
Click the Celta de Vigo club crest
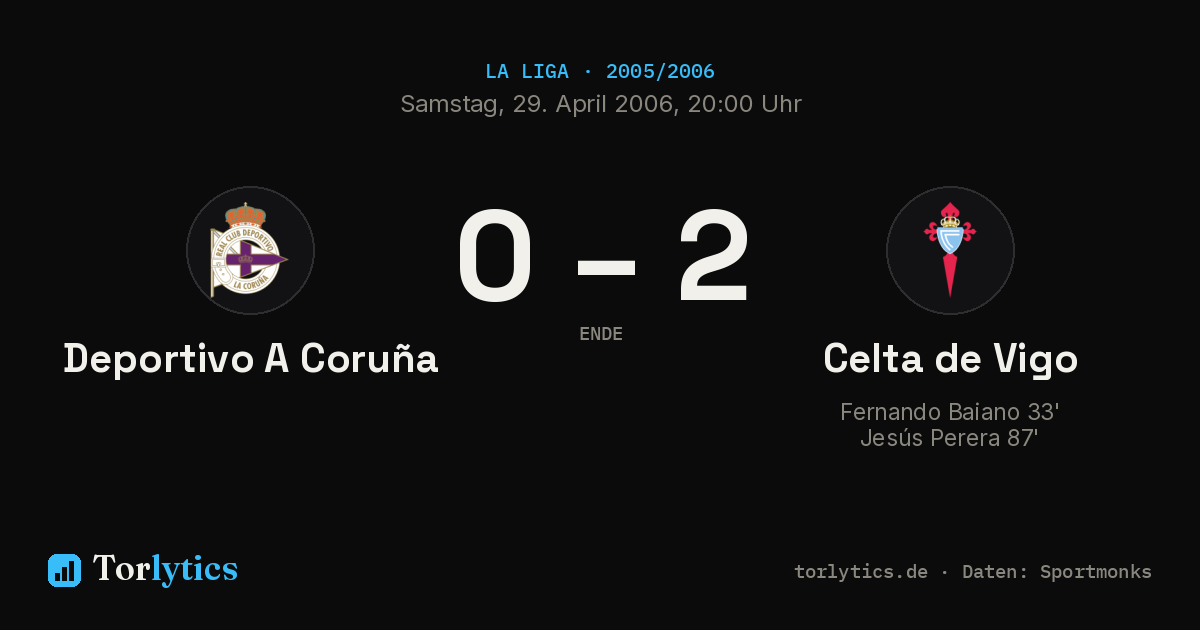tap(950, 250)
